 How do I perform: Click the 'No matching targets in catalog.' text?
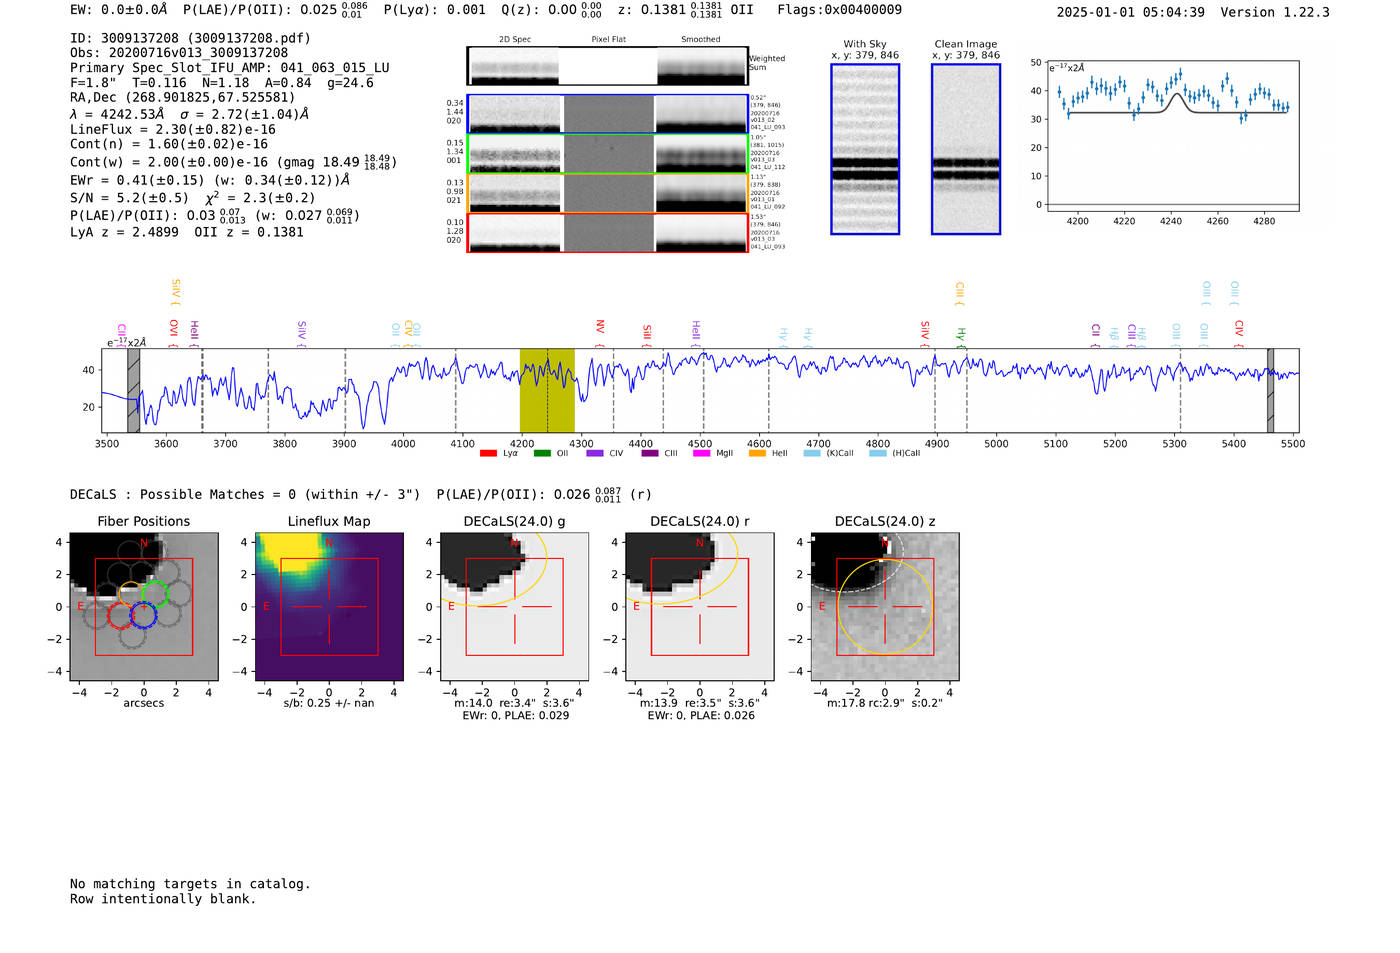[190, 884]
